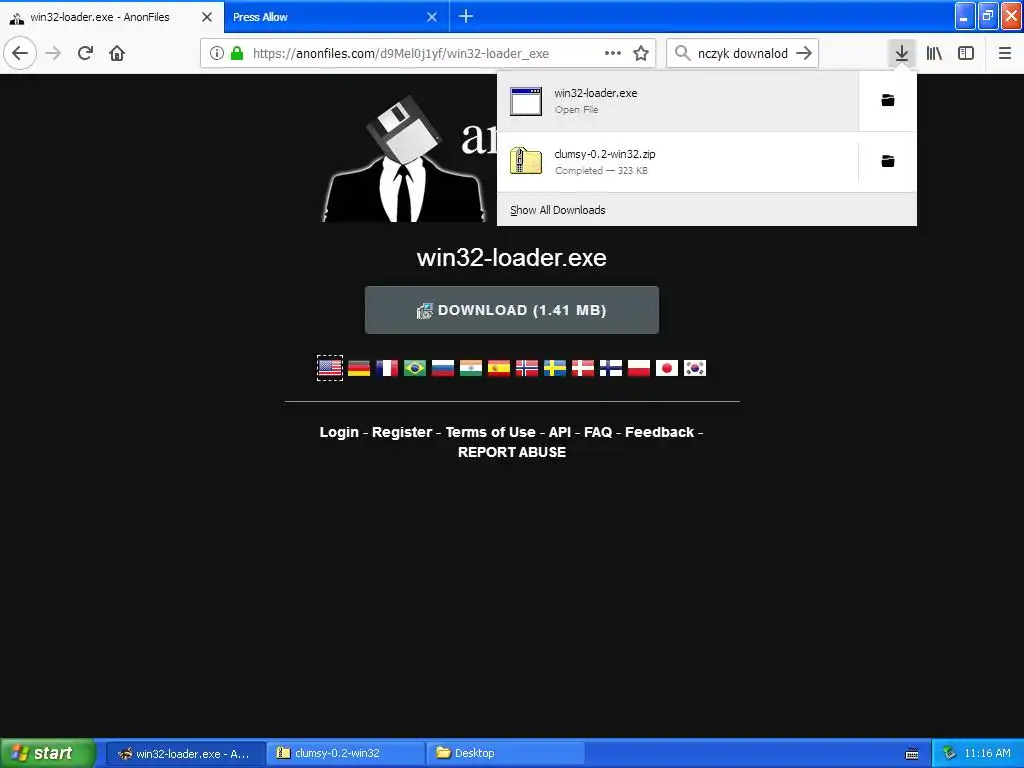Pick the Spanish flag language
The height and width of the screenshot is (768, 1024).
point(499,368)
